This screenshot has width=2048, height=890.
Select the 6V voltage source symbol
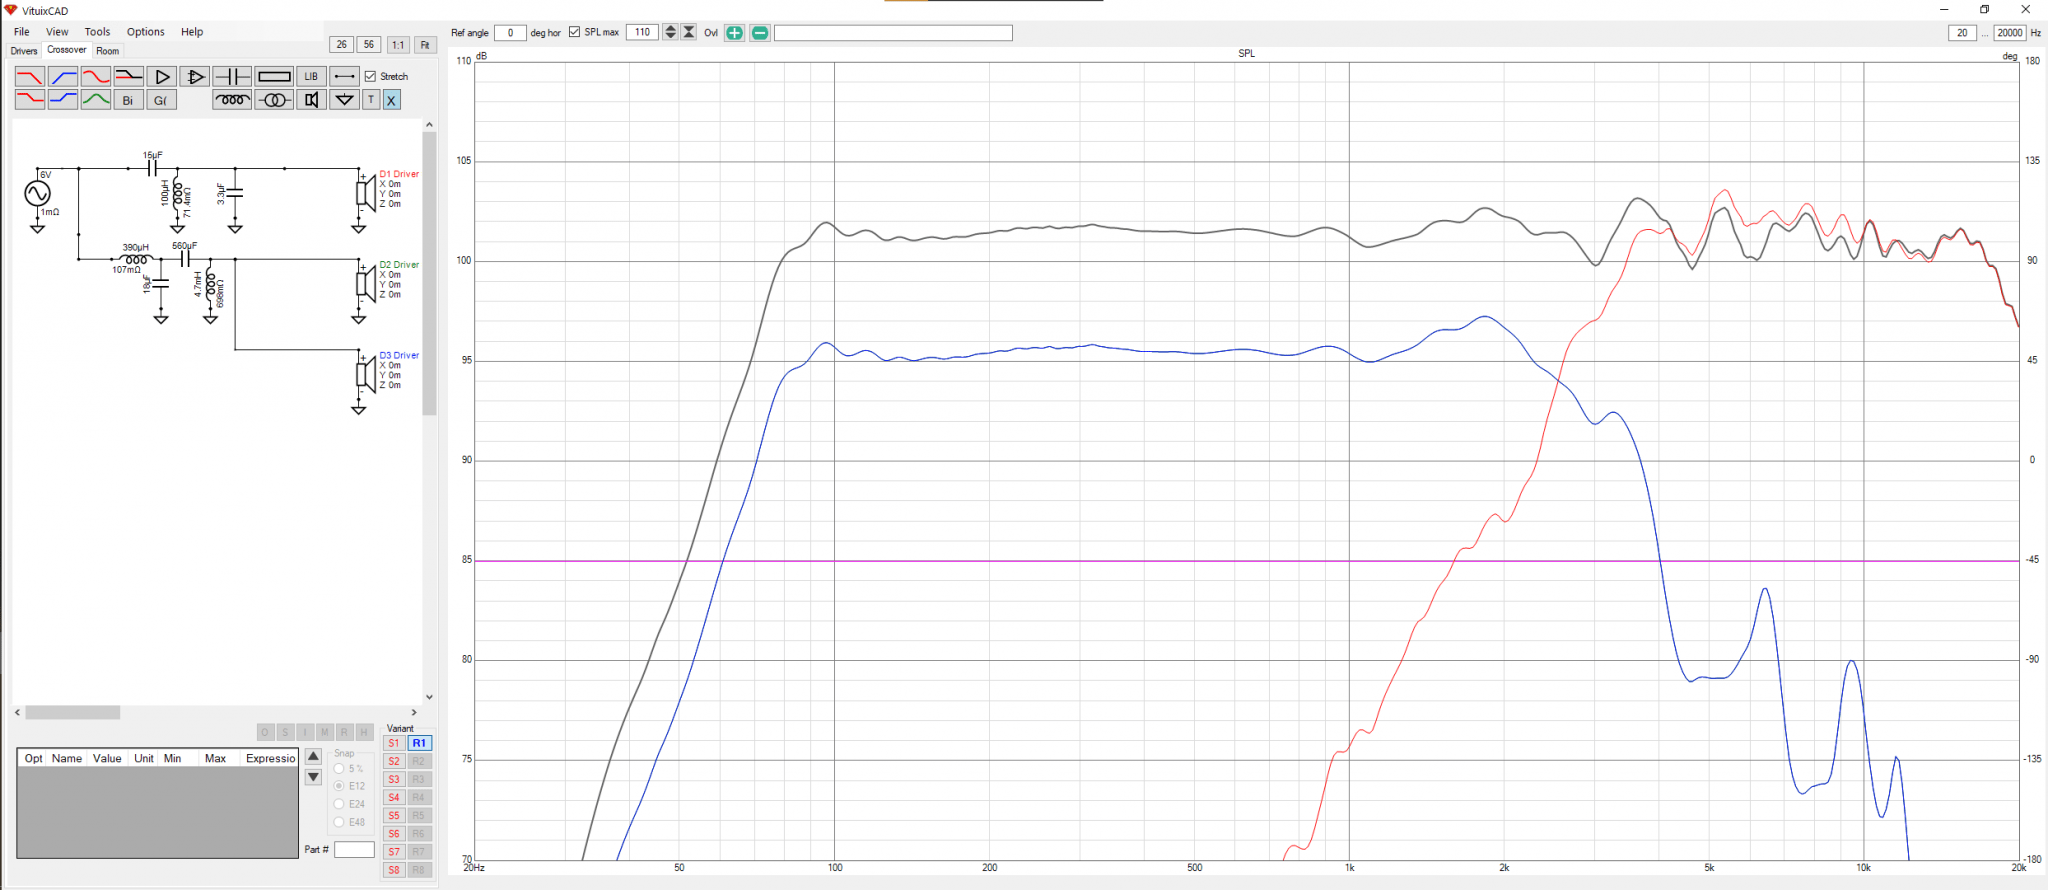coord(37,193)
